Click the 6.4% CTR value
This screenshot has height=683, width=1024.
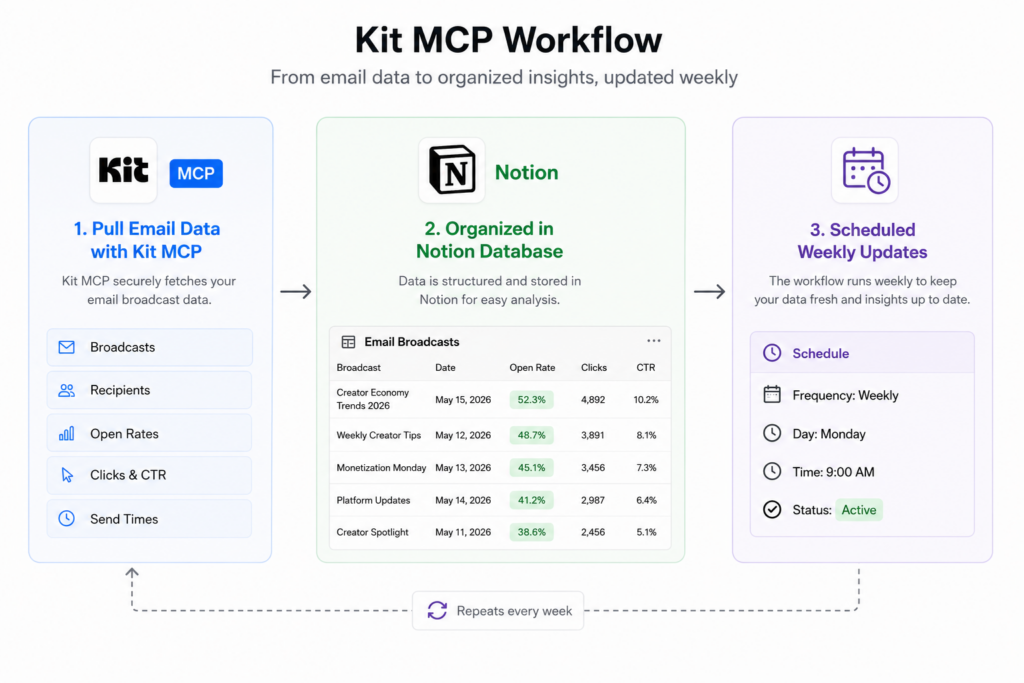click(x=647, y=500)
